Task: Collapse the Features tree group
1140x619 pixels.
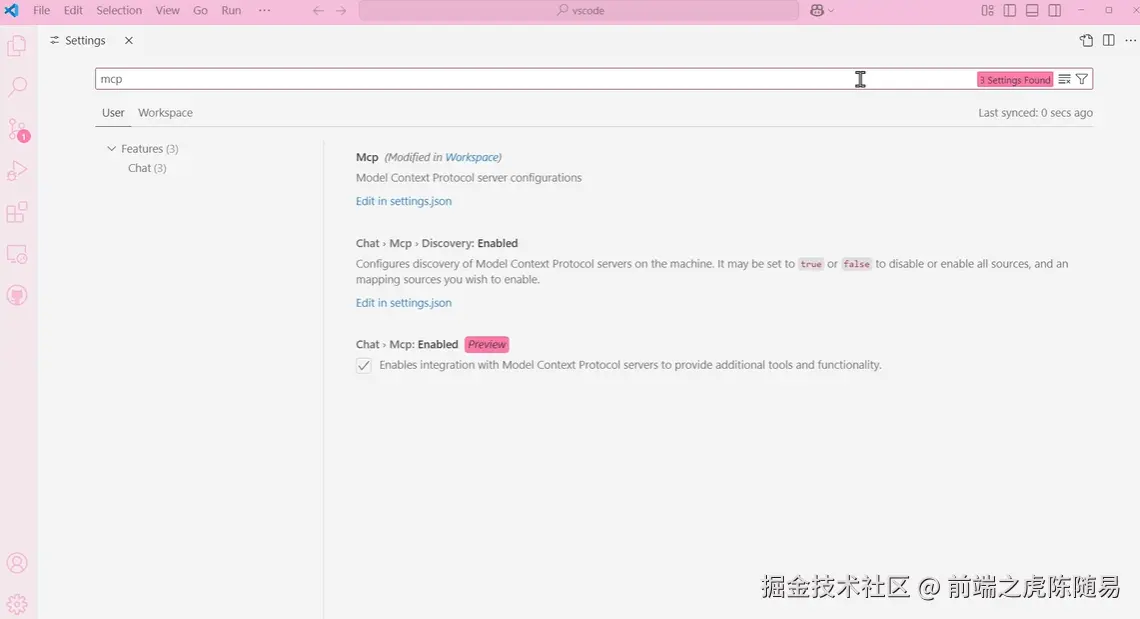Action: 111,148
